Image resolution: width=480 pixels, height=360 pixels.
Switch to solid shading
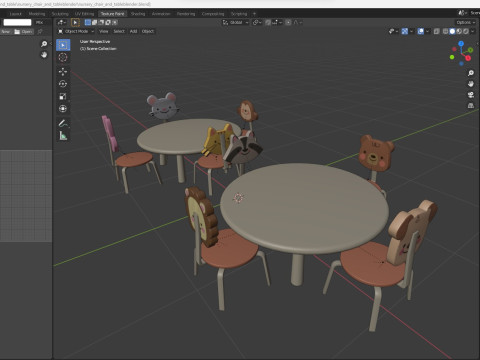pyautogui.click(x=452, y=31)
